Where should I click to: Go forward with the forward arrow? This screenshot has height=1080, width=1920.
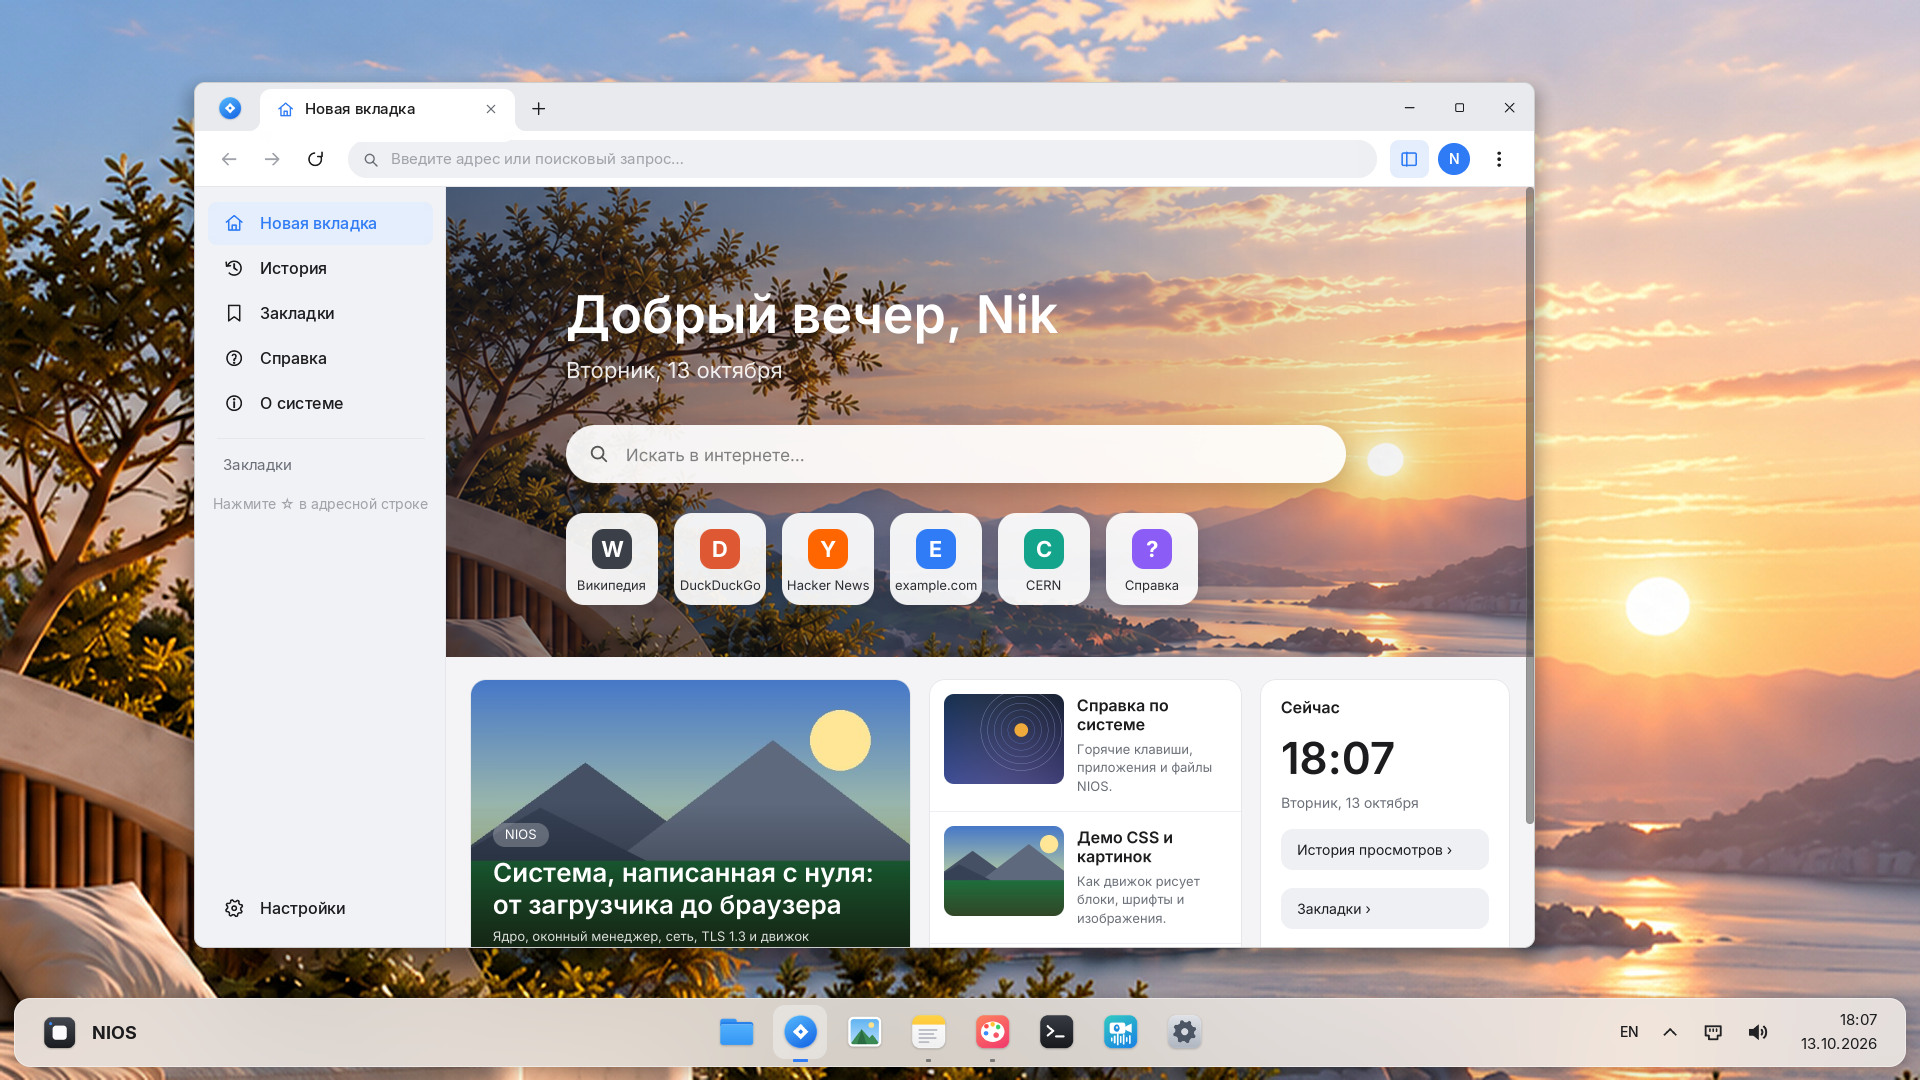click(x=272, y=159)
